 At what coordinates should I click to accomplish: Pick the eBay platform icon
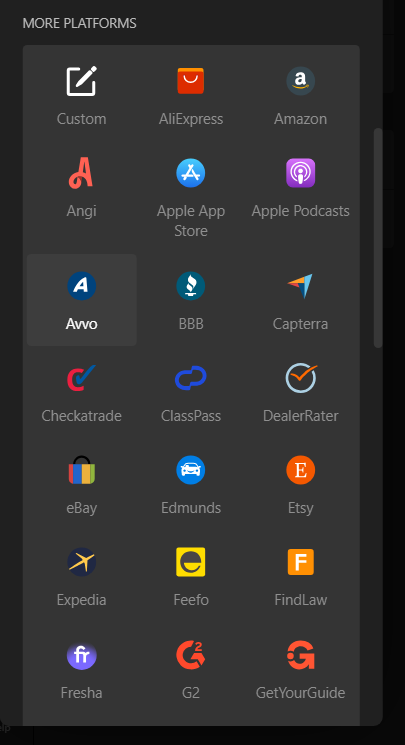click(81, 470)
